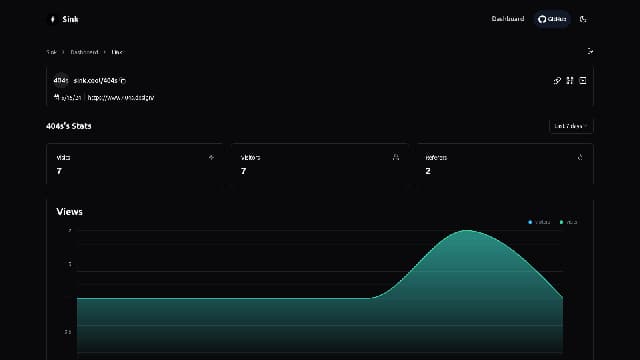Toggle the dark mode theme icon

(583, 19)
